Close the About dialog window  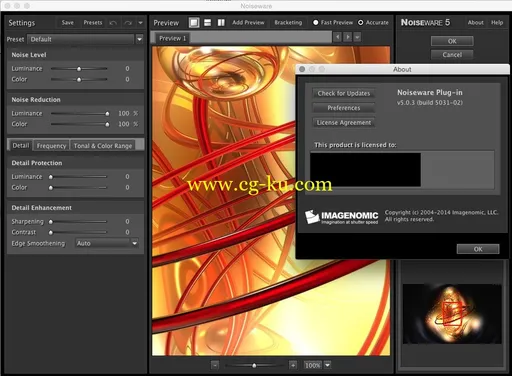click(x=302, y=69)
